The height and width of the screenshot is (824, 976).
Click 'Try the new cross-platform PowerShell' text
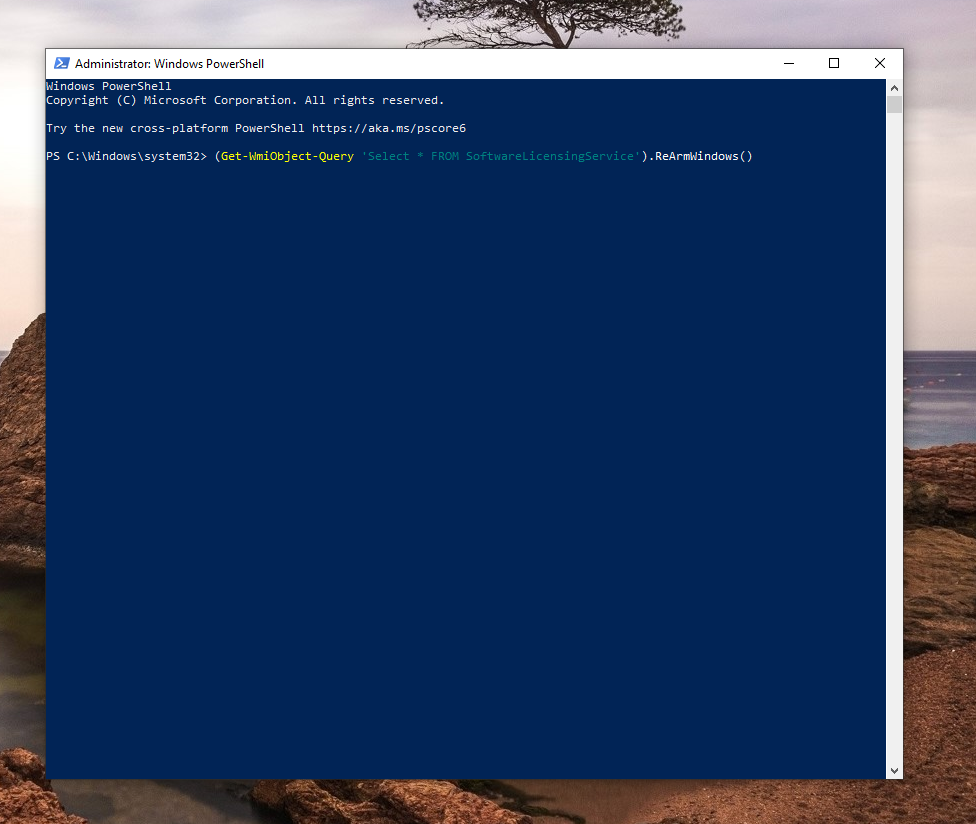tap(175, 128)
